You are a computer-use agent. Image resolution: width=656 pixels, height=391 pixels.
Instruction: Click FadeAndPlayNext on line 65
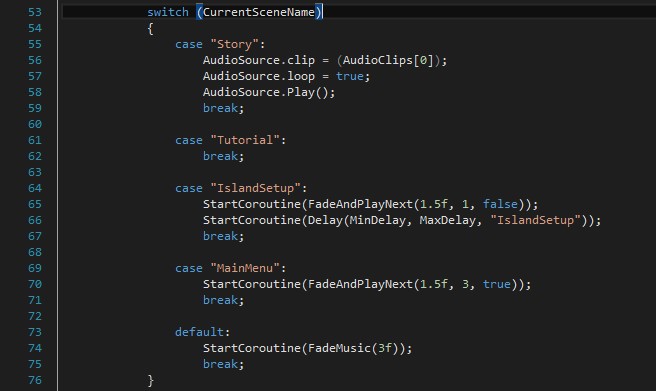pyautogui.click(x=360, y=204)
